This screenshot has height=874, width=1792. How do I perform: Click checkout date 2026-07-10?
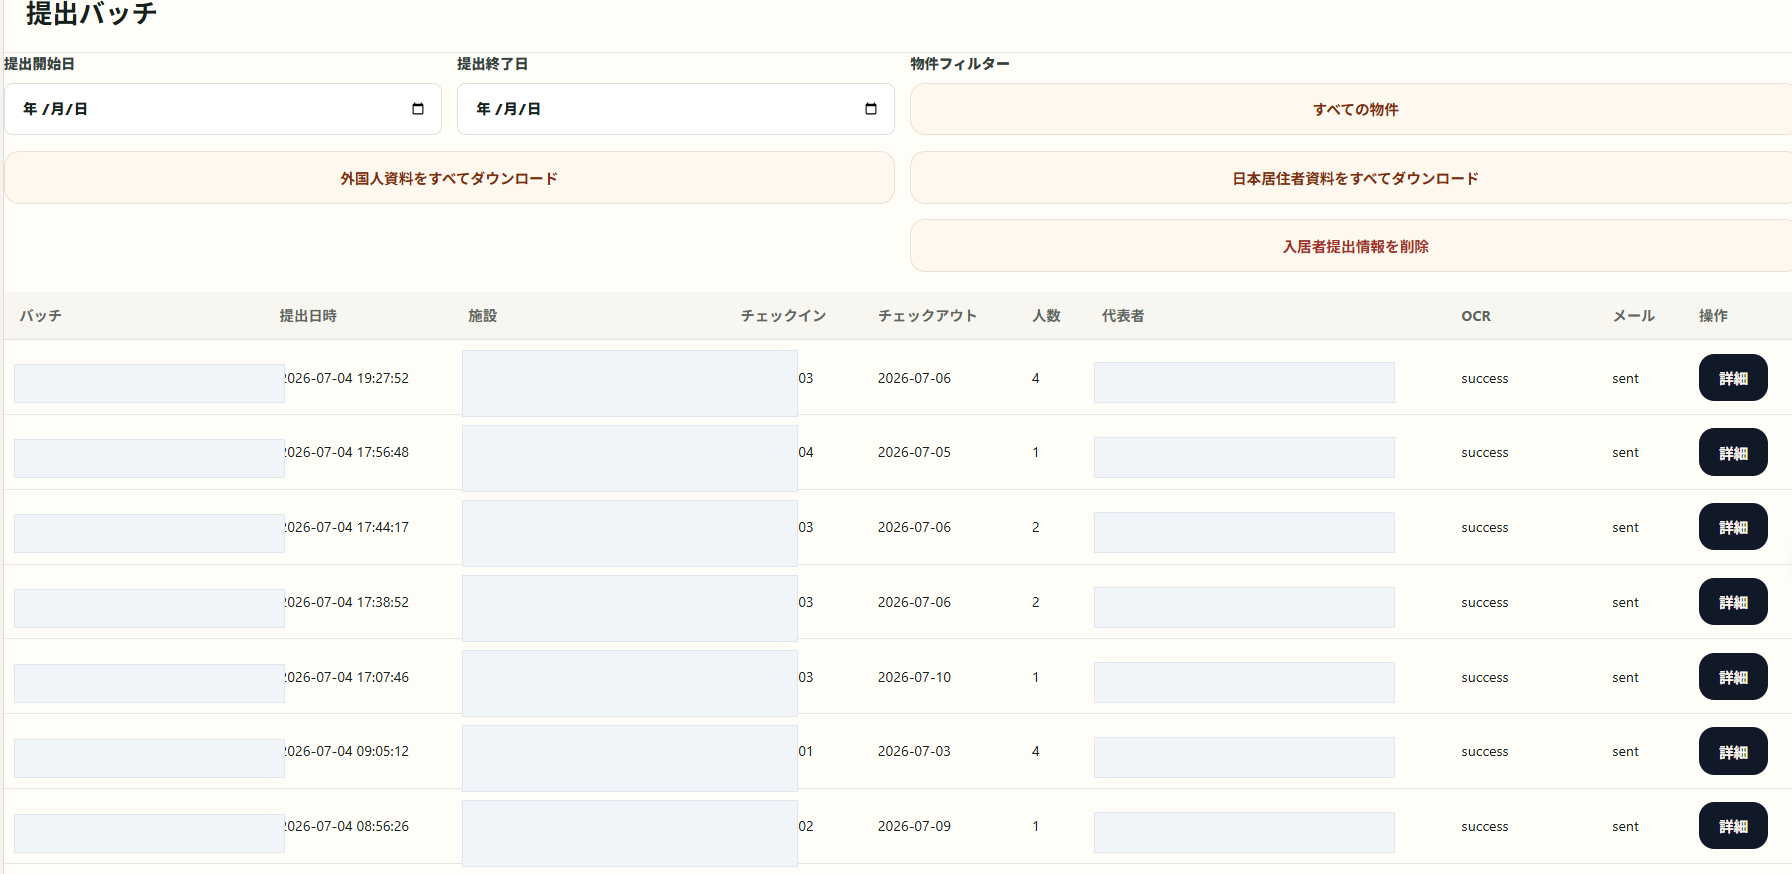(914, 677)
